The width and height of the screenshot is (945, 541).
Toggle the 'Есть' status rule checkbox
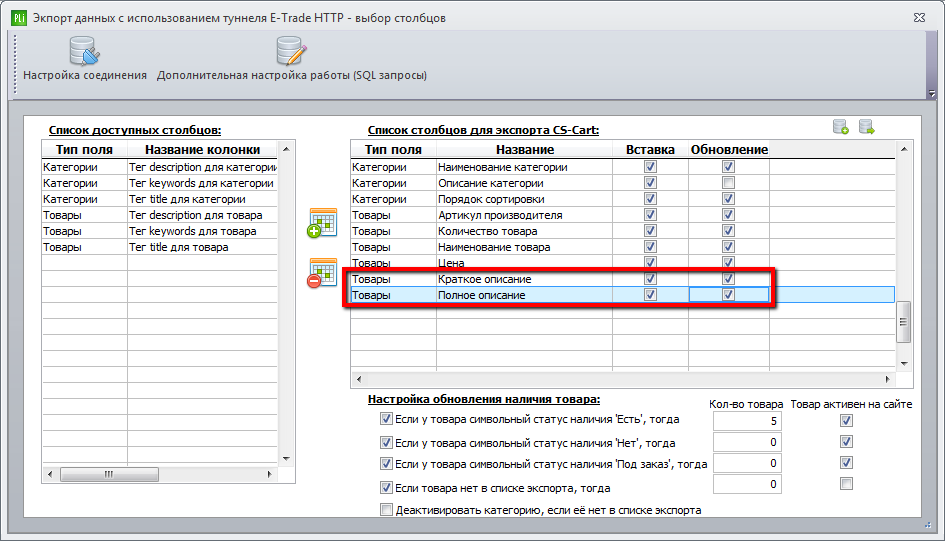(386, 419)
